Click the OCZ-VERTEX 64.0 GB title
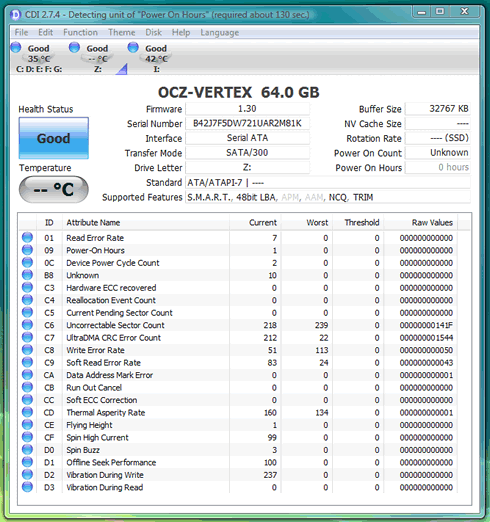The height and width of the screenshot is (522, 490). click(239, 92)
